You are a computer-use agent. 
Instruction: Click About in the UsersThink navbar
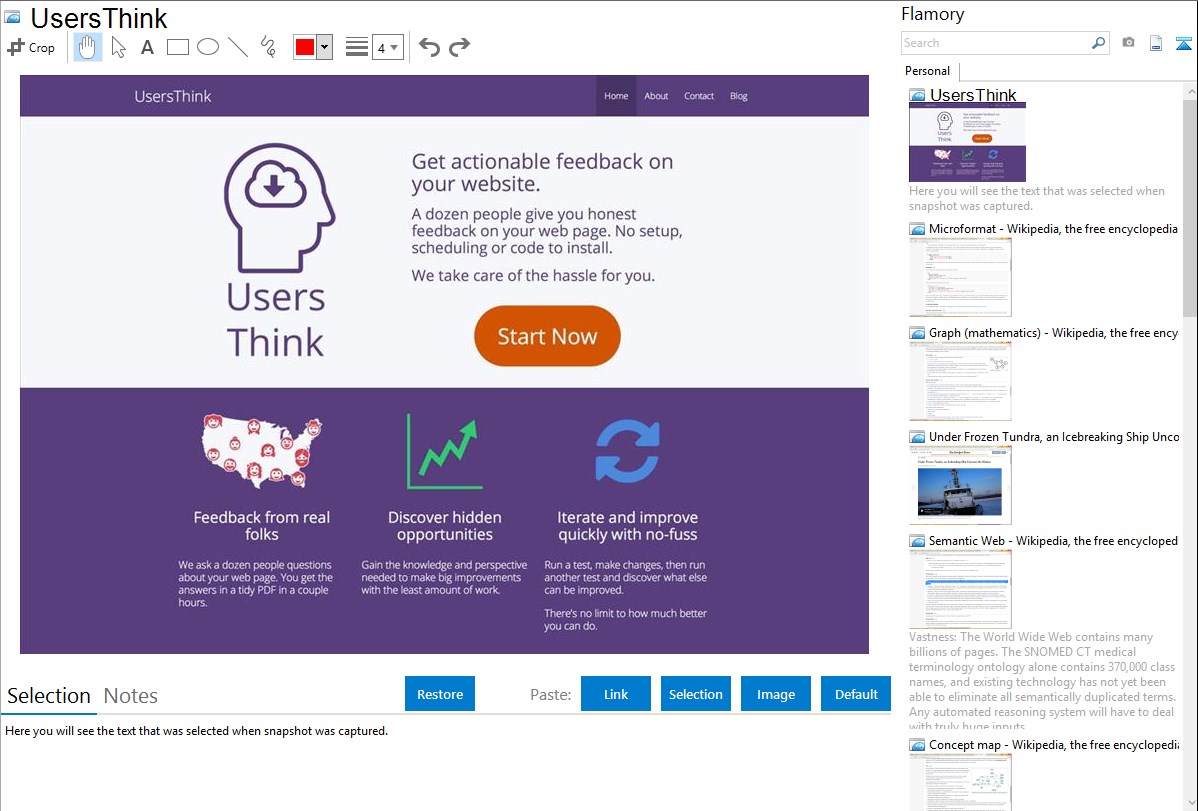(x=656, y=96)
